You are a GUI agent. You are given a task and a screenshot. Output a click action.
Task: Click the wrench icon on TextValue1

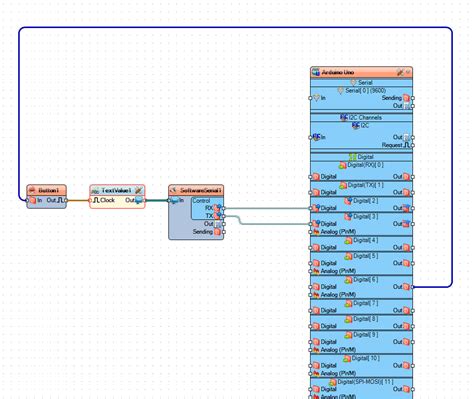point(139,190)
